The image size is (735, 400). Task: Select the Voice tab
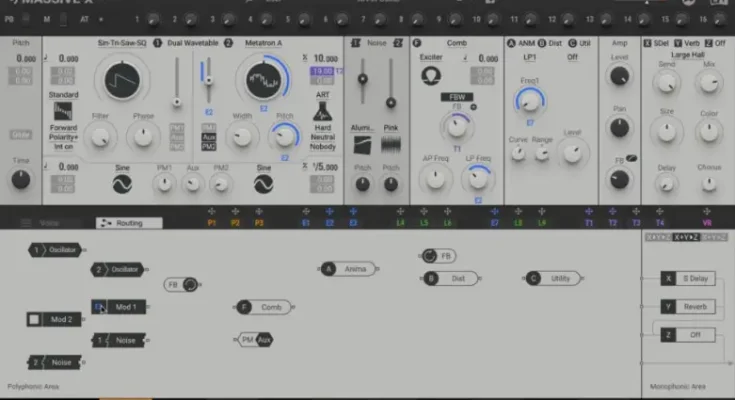tap(49, 223)
